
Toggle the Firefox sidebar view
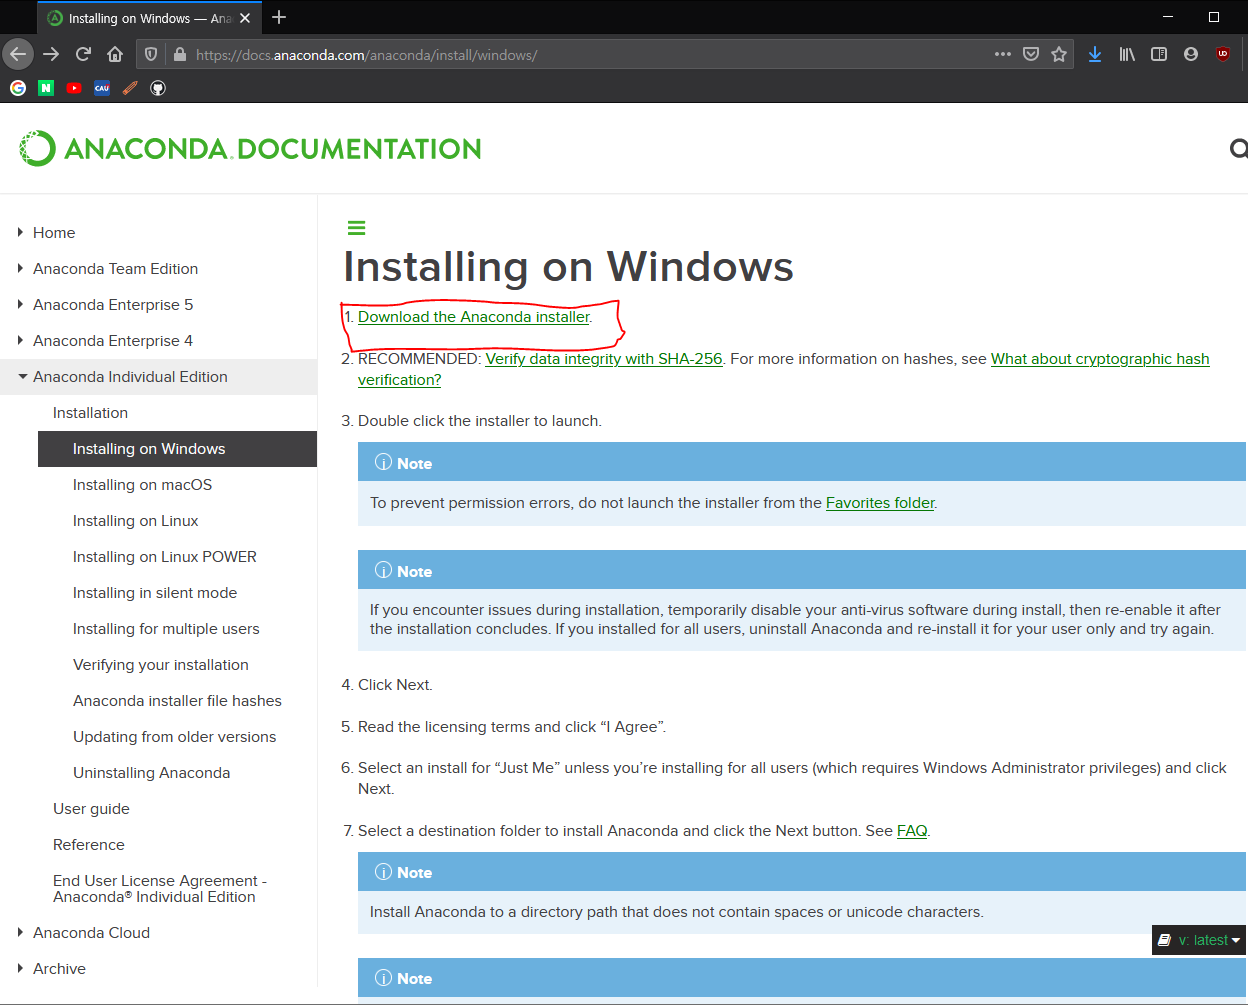coord(1159,54)
